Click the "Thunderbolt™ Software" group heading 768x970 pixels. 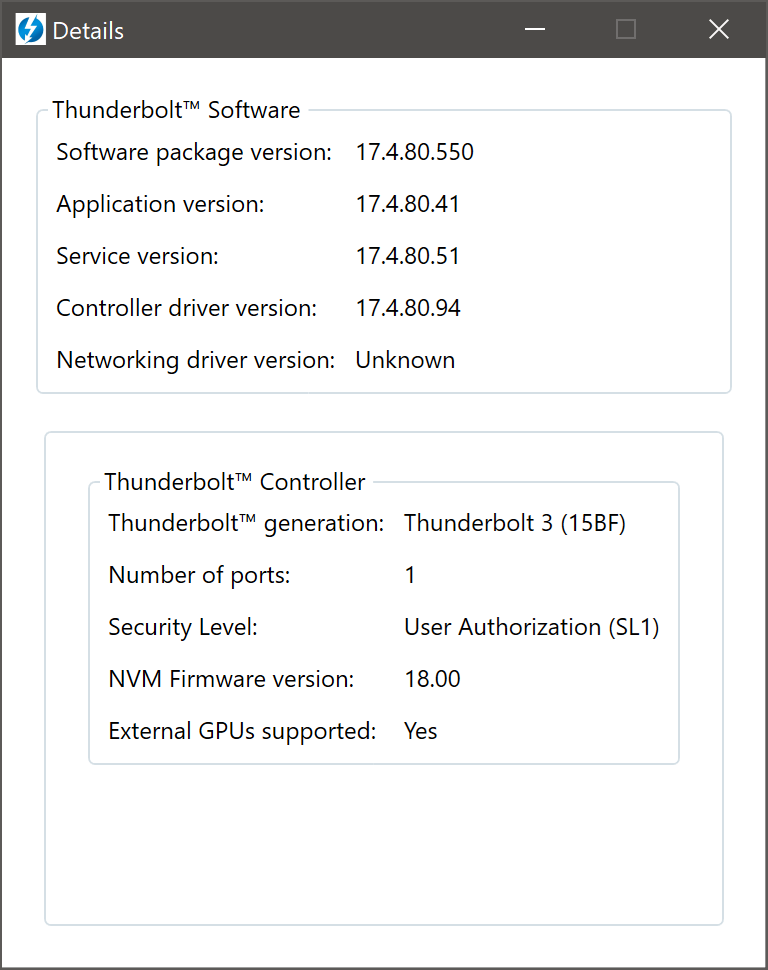tap(176, 110)
